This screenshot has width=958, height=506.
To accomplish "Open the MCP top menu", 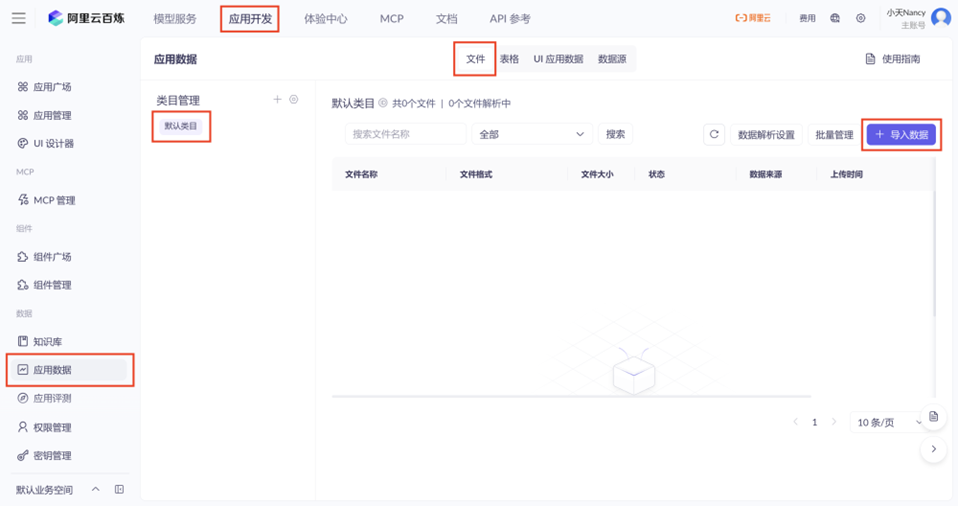I will tap(392, 19).
